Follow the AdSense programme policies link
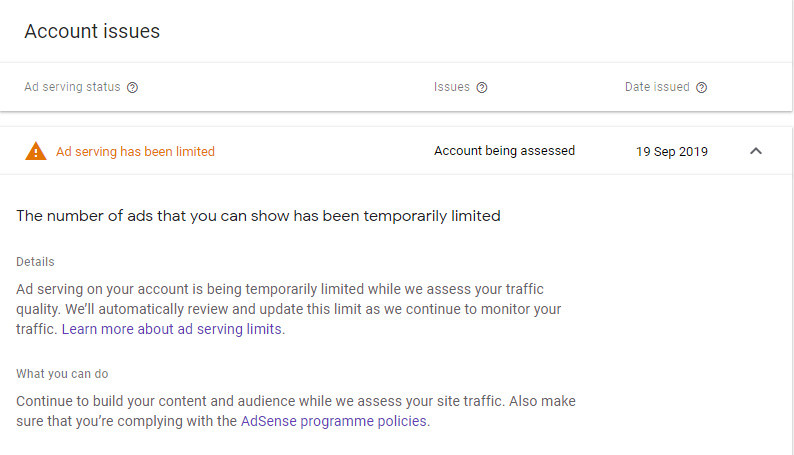 pyautogui.click(x=334, y=421)
